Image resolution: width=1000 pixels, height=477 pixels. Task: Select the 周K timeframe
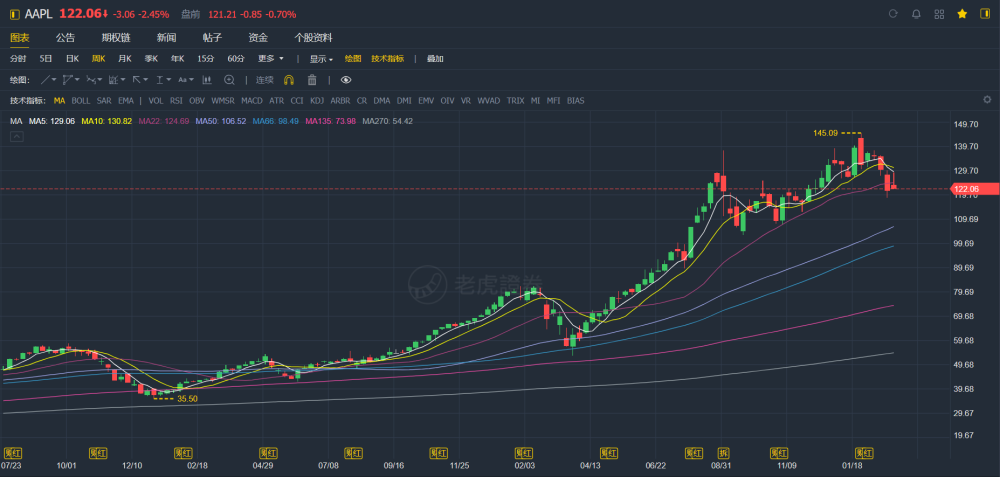(98, 58)
